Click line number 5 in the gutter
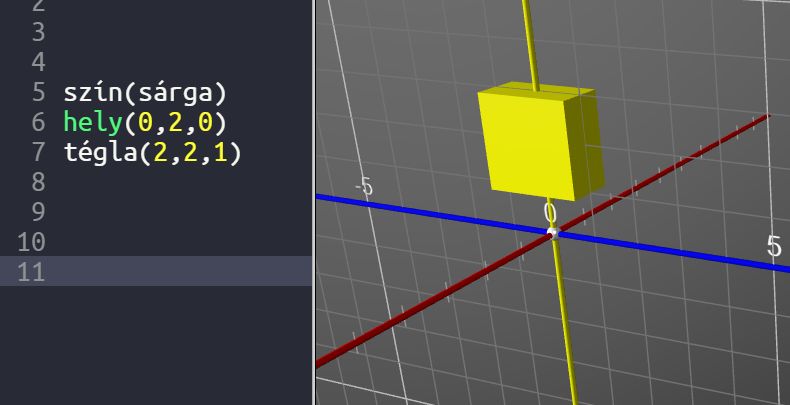Screen dimensions: 790x405 38,94
